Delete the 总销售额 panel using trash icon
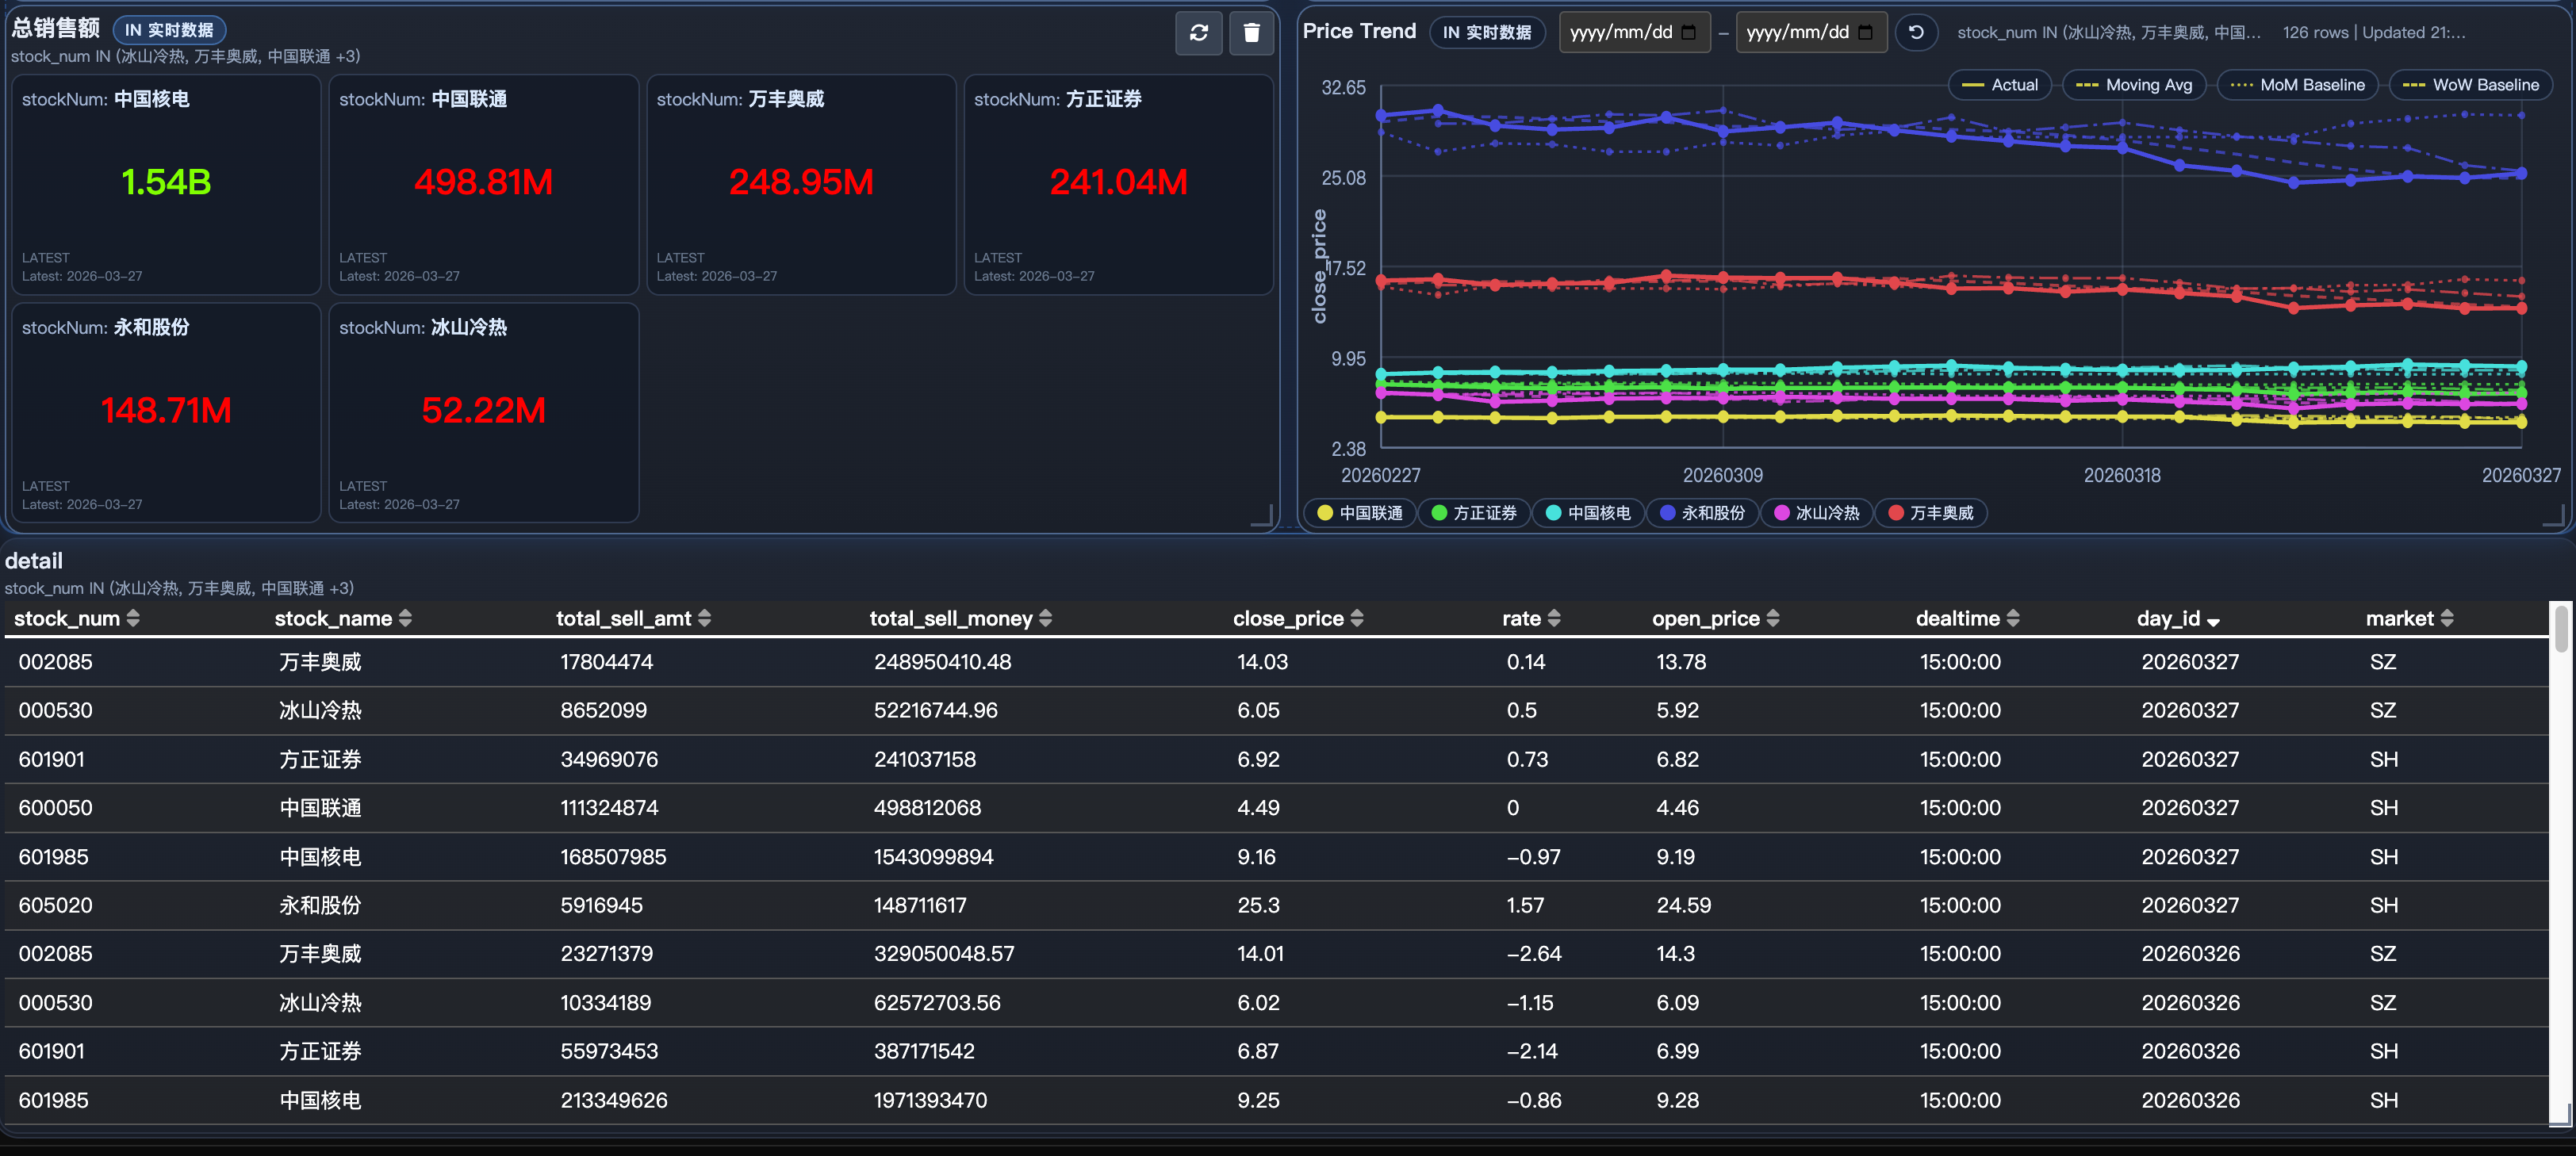The image size is (2576, 1156). tap(1251, 33)
